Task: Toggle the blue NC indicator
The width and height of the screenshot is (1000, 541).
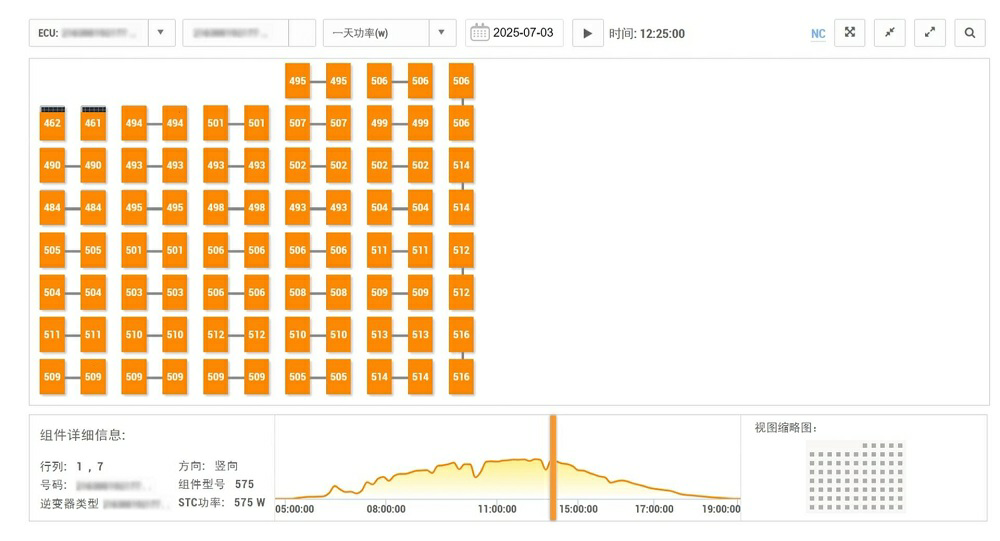Action: pos(818,34)
